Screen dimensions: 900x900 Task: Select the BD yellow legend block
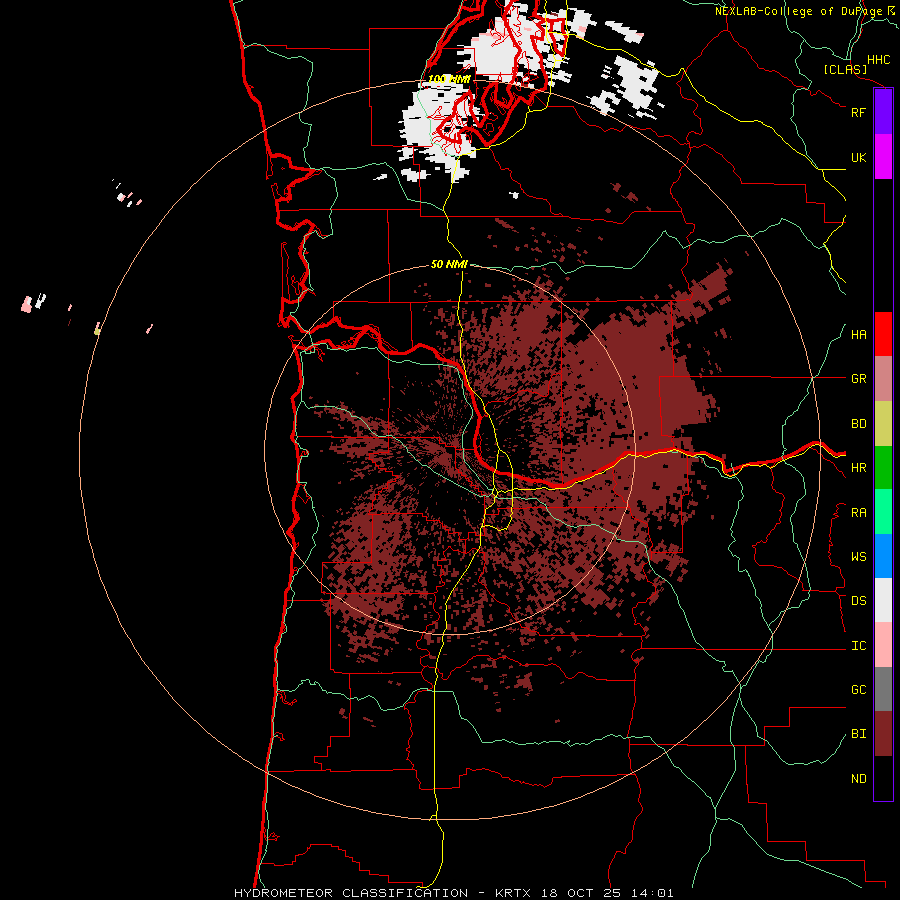[x=883, y=424]
